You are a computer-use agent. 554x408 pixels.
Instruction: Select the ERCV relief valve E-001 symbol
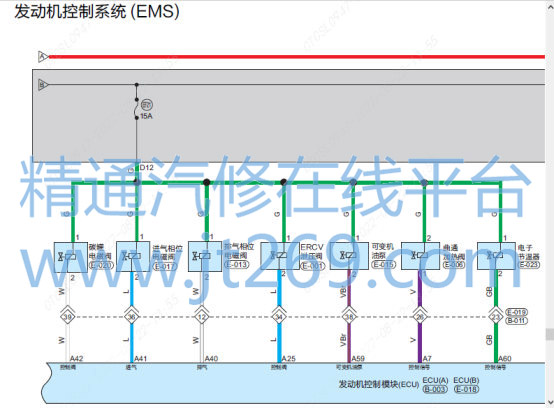tap(280, 256)
